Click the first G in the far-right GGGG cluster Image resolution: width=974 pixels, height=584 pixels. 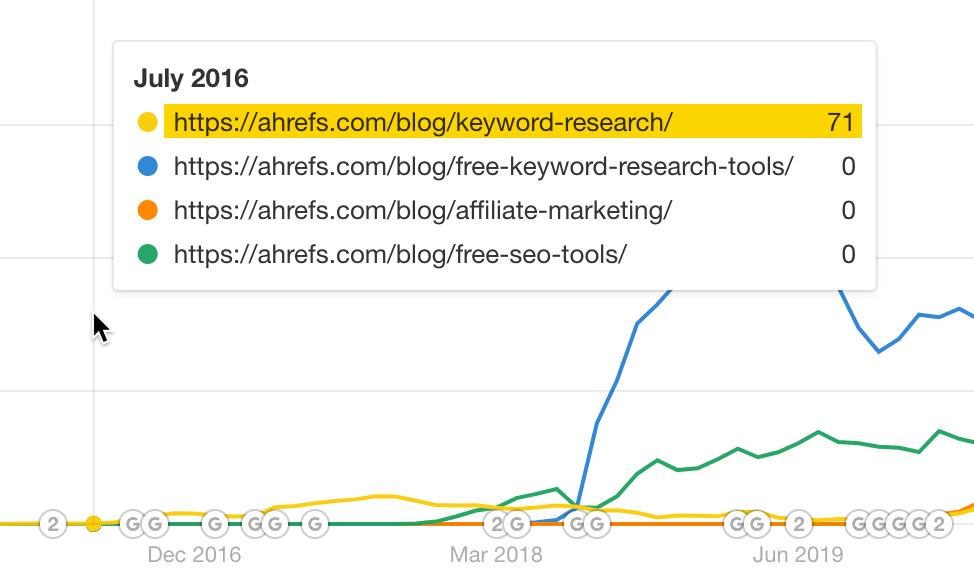[x=860, y=523]
